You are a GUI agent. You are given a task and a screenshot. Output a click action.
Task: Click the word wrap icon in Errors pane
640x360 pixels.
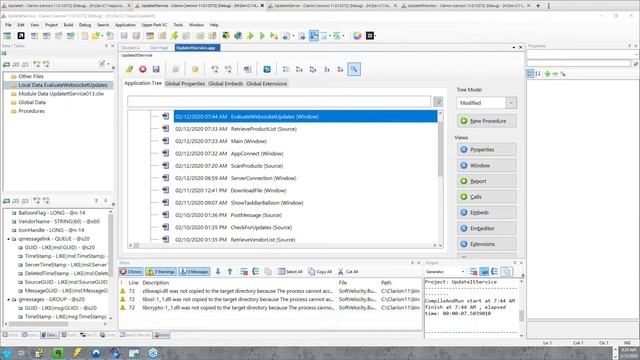(x=256, y=271)
